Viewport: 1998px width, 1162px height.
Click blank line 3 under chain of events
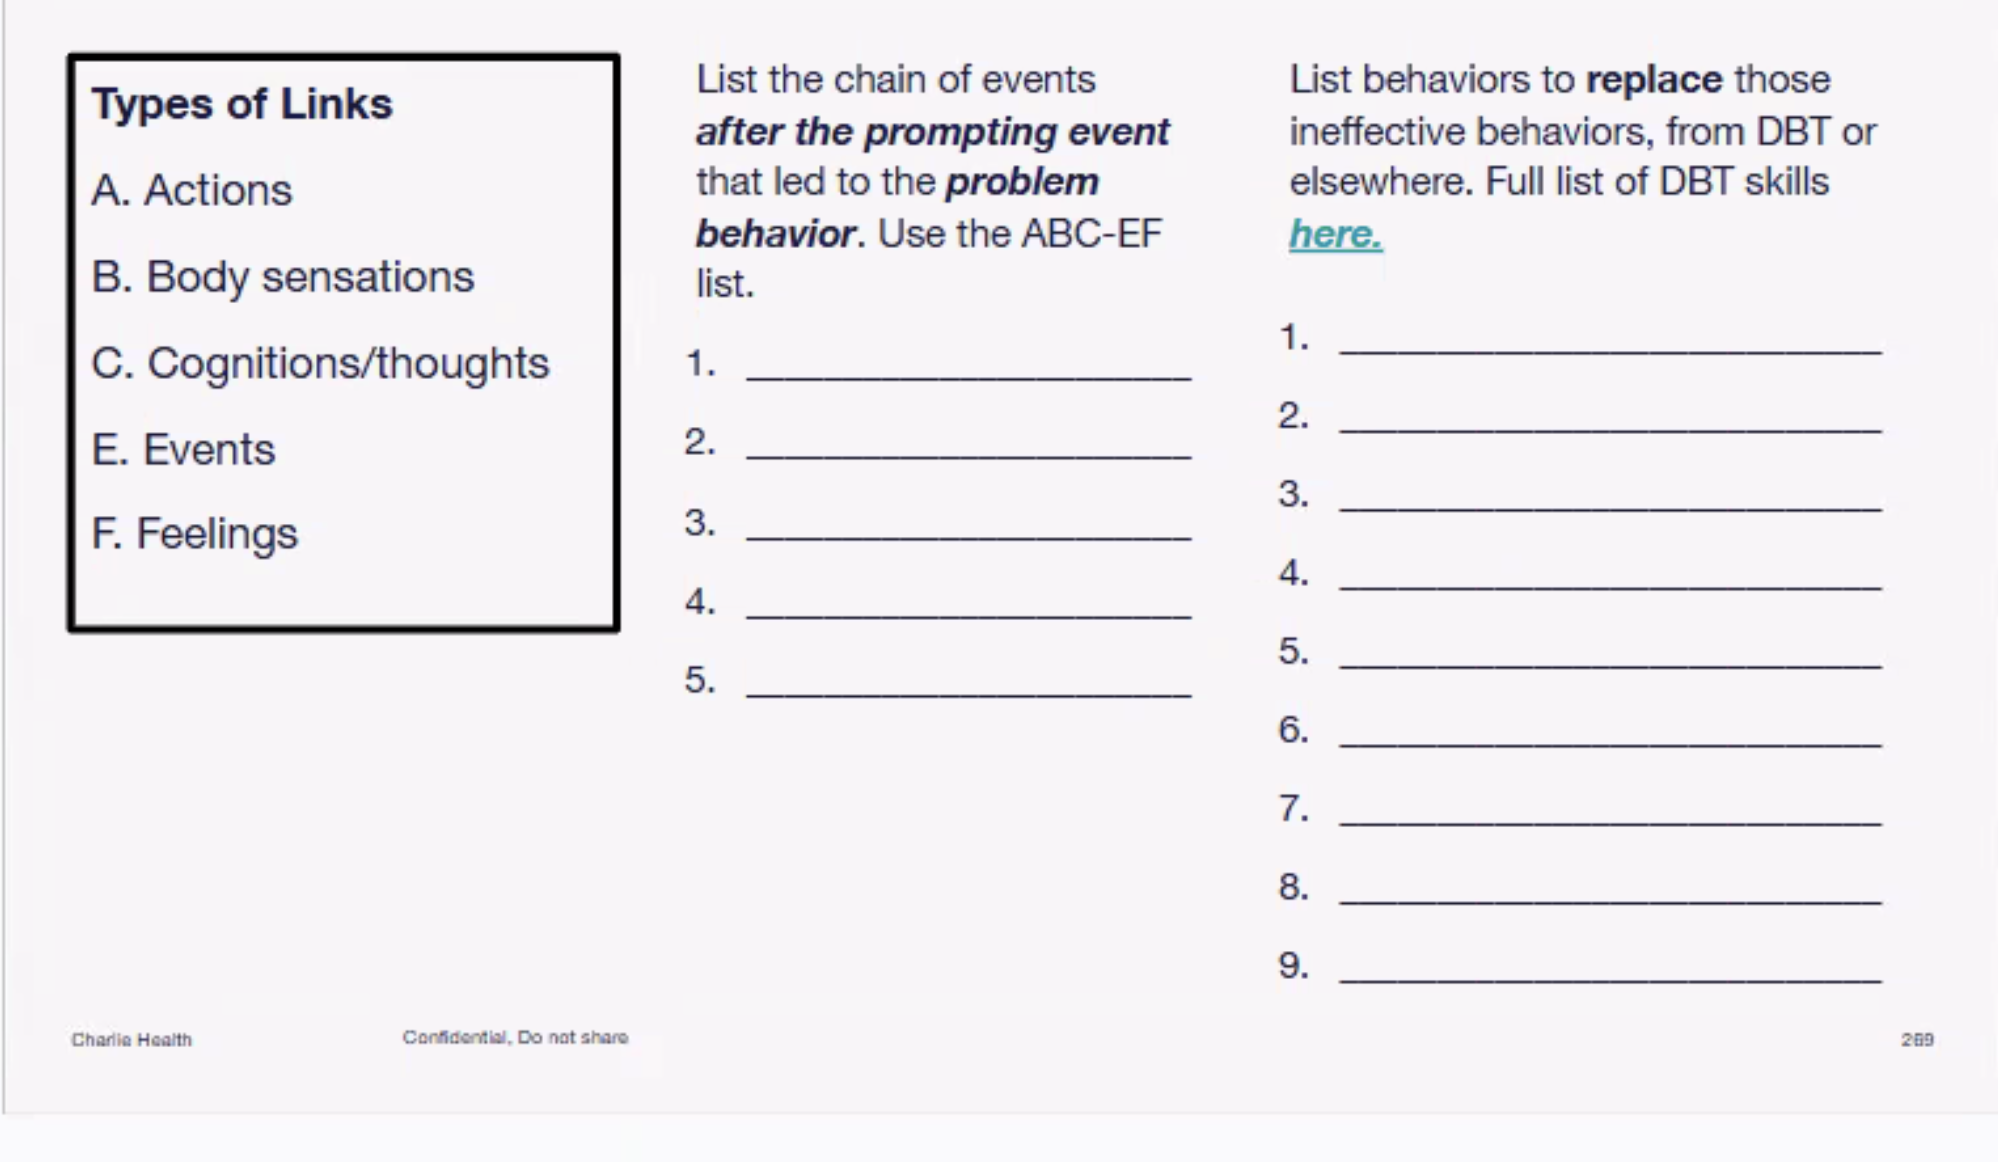click(968, 527)
